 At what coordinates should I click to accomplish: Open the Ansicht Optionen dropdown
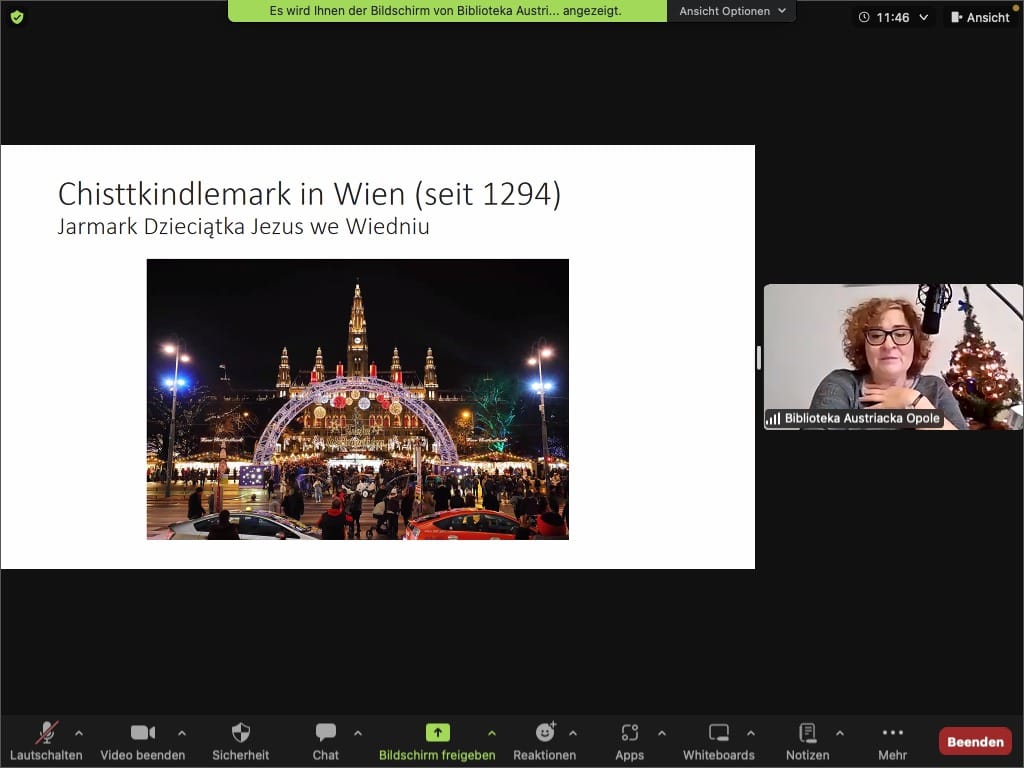[731, 11]
